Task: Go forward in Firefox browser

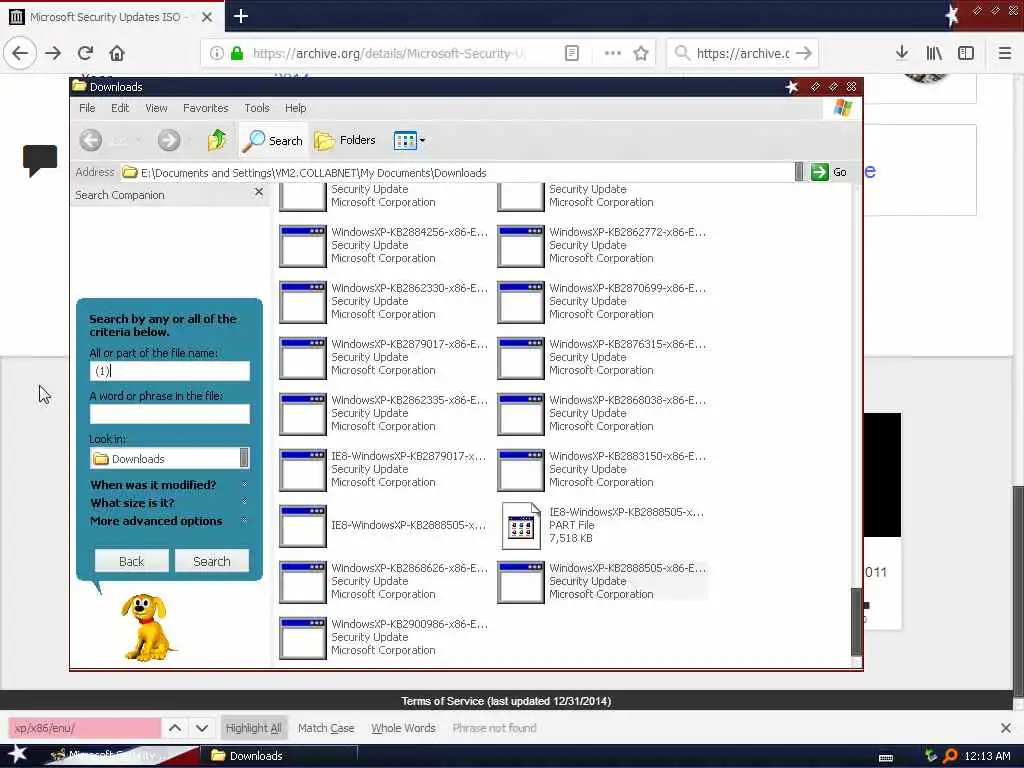Action: pyautogui.click(x=53, y=53)
